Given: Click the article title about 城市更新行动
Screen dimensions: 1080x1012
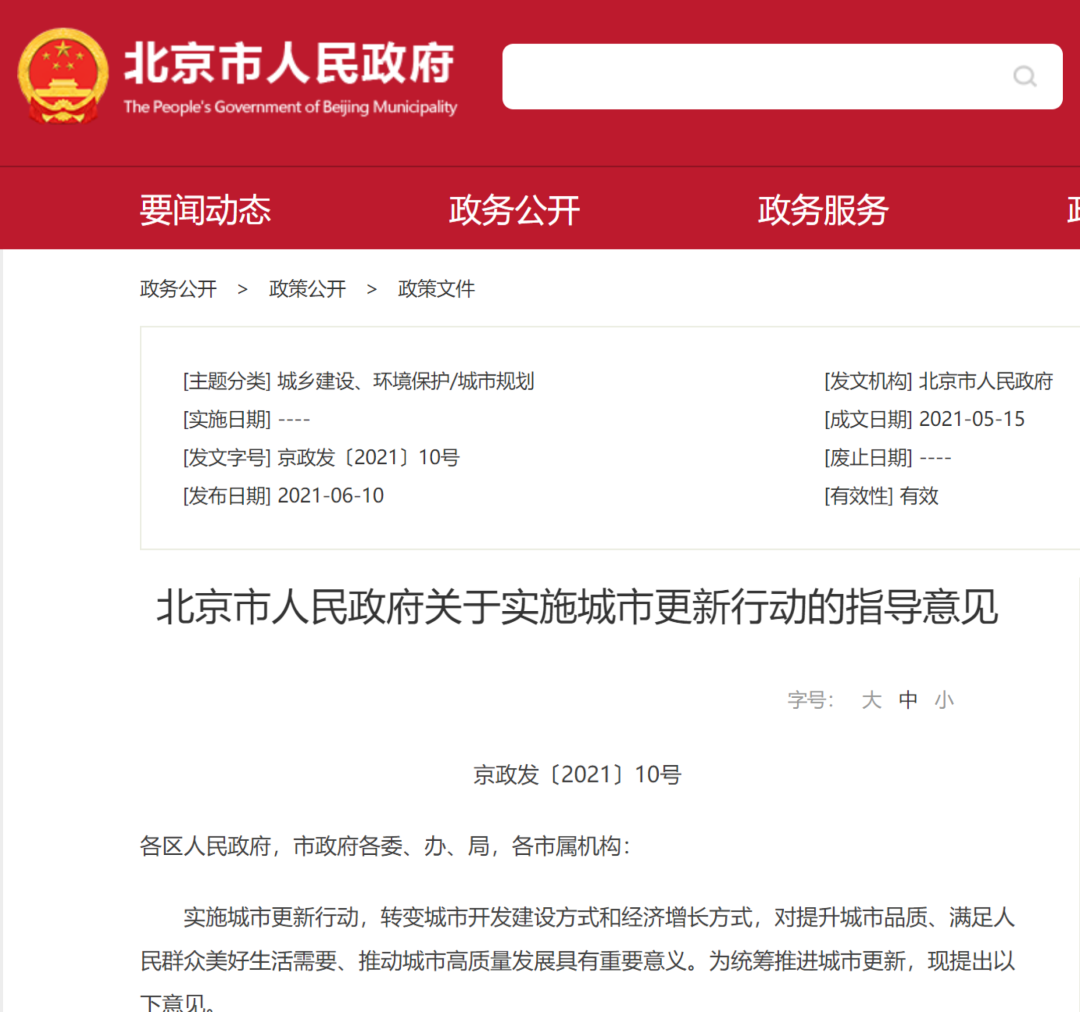Looking at the screenshot, I should point(577,608).
